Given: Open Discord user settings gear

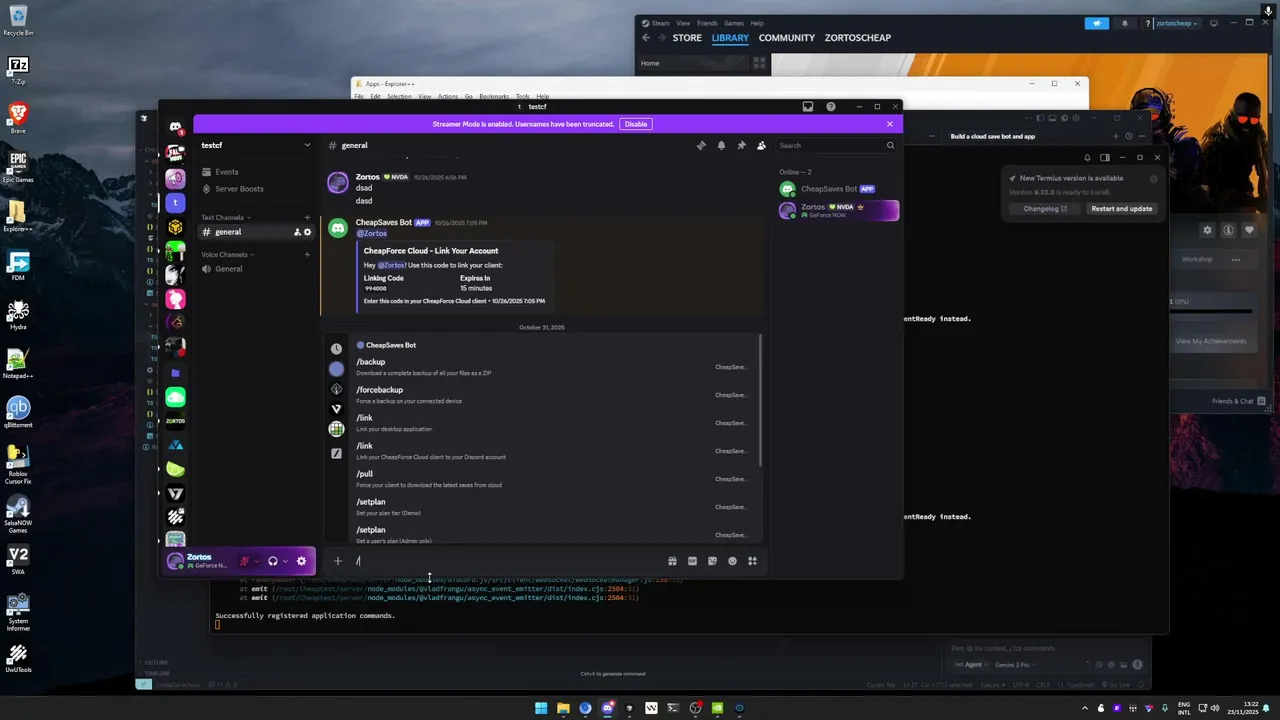Looking at the screenshot, I should (x=301, y=561).
